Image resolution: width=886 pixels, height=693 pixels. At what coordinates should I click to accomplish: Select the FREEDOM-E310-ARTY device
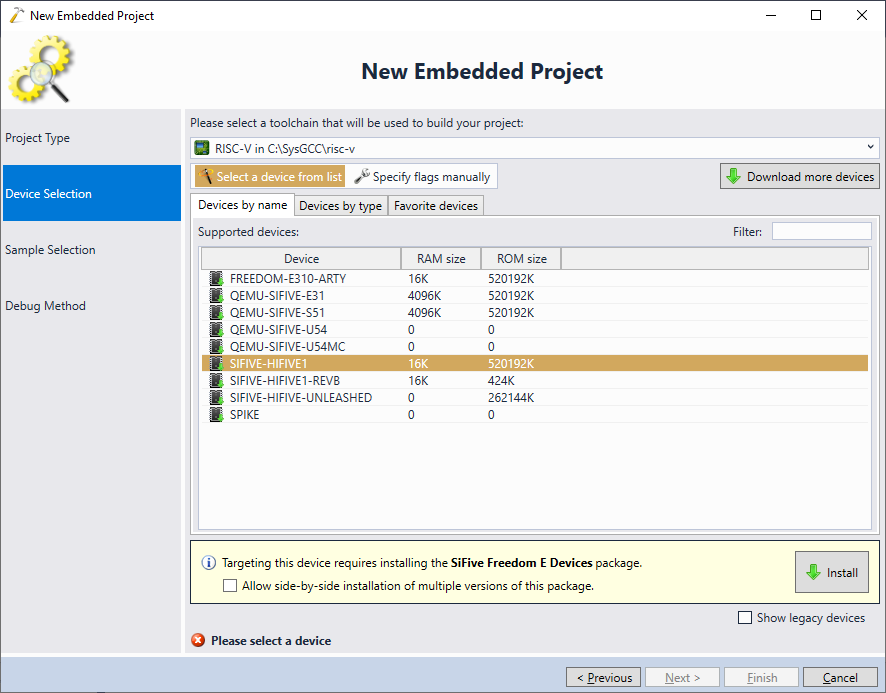(288, 278)
